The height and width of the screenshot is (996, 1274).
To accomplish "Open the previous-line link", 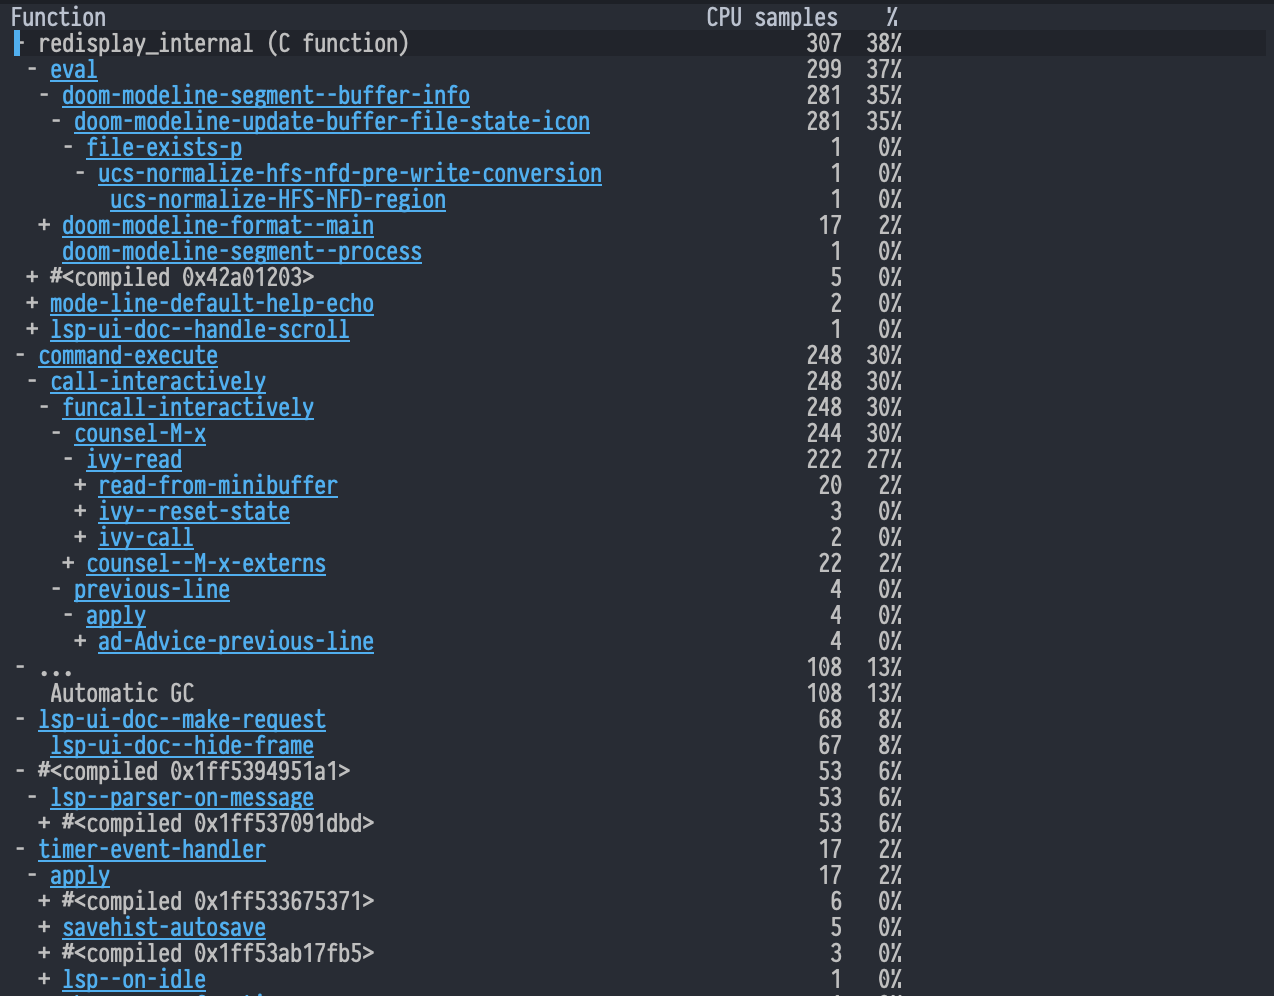I will (x=152, y=589).
